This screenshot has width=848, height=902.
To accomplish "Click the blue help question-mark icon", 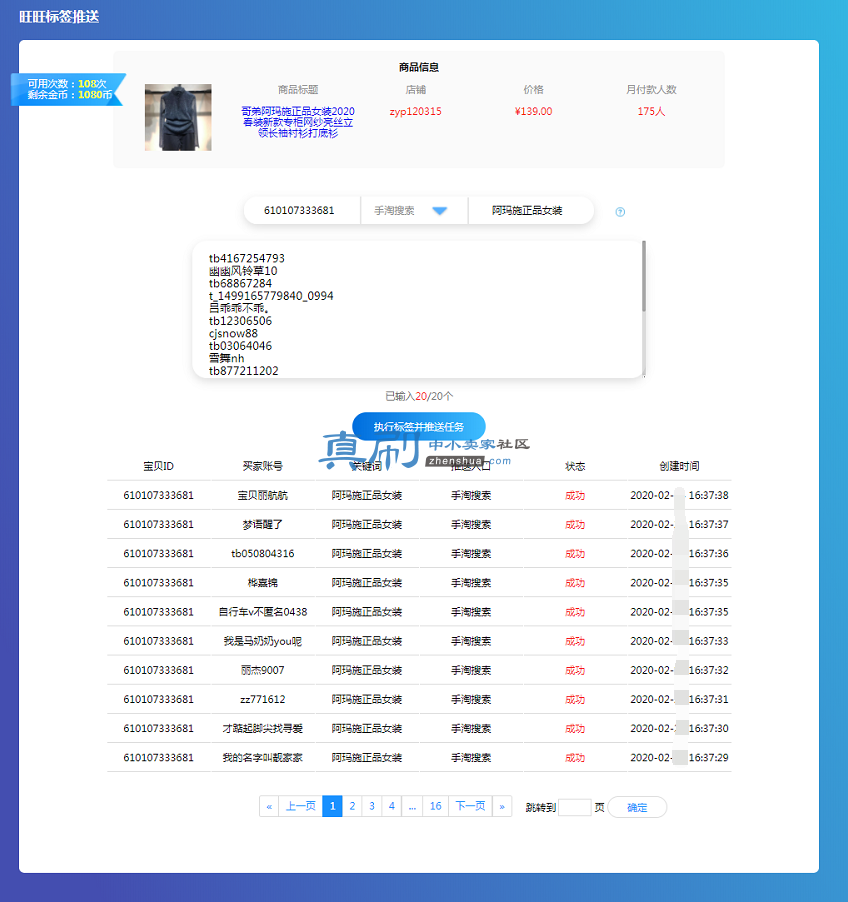I will [620, 212].
